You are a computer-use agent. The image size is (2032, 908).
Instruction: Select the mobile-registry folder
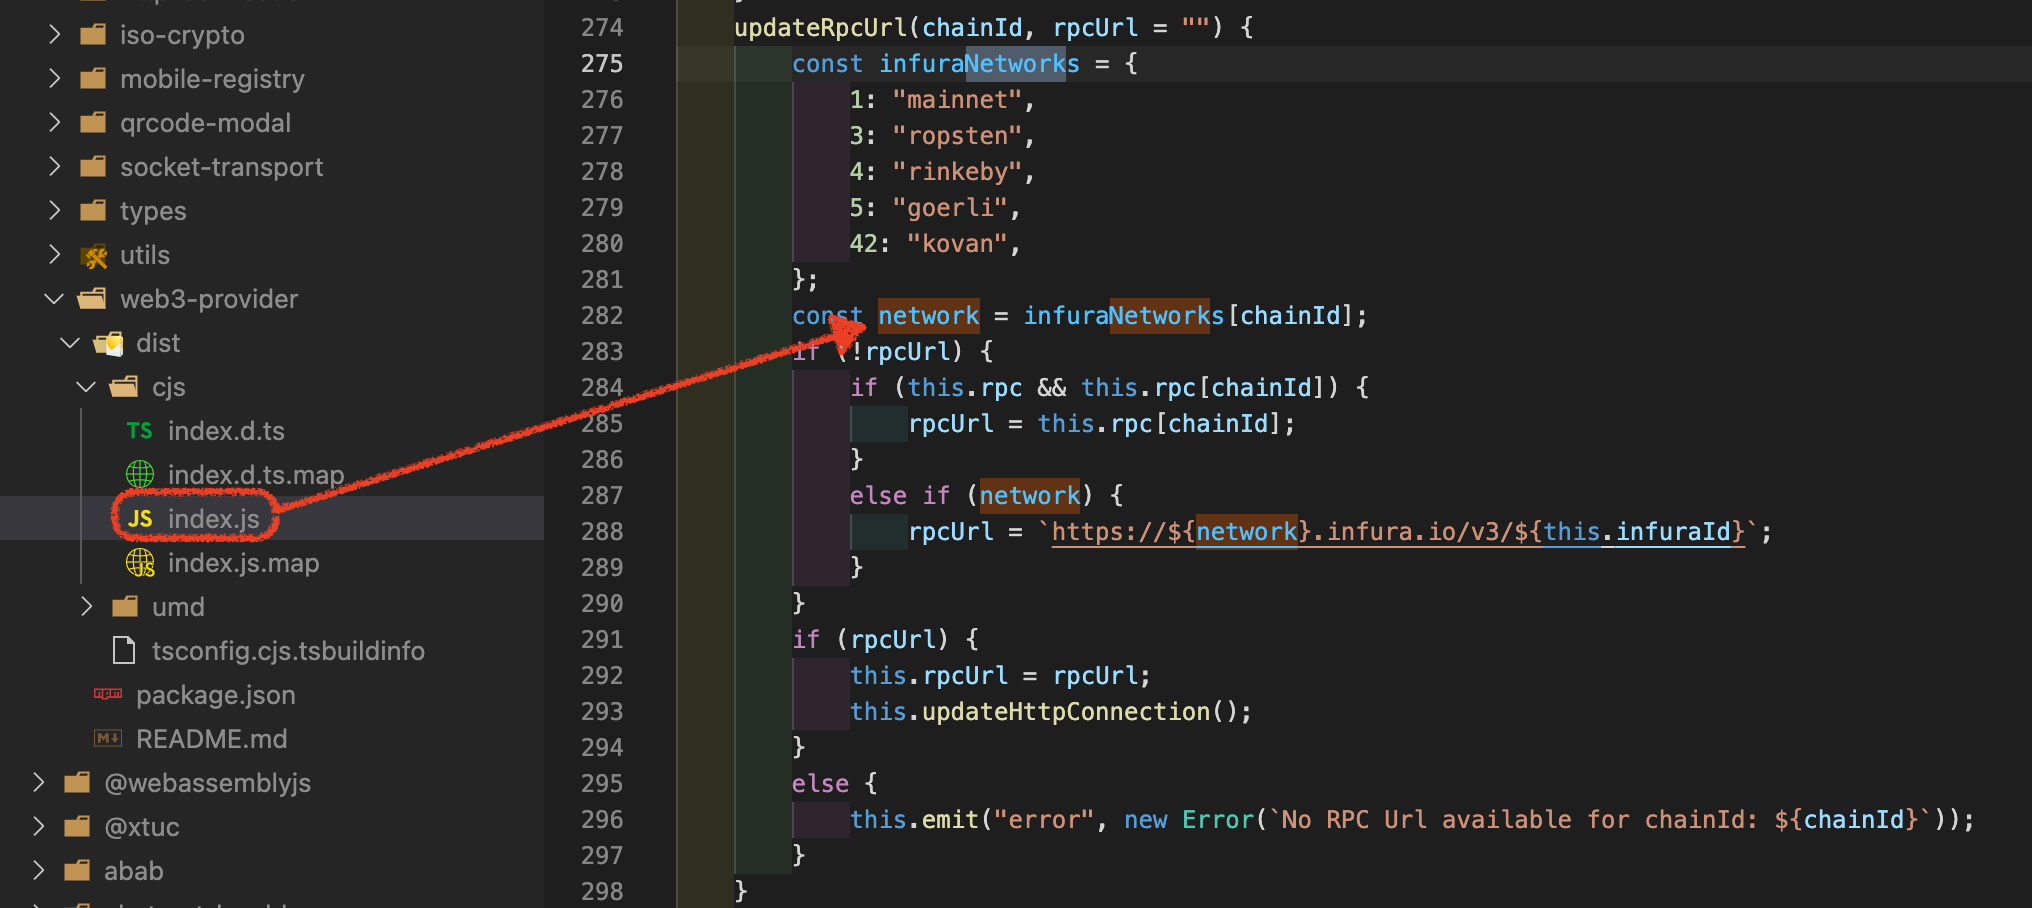pyautogui.click(x=212, y=79)
